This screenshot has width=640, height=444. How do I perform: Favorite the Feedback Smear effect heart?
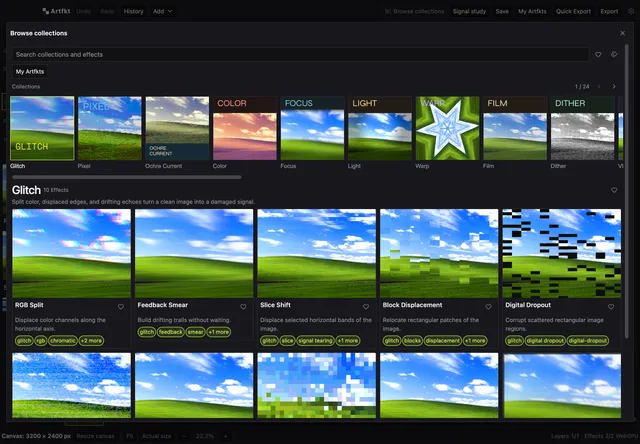click(x=243, y=307)
